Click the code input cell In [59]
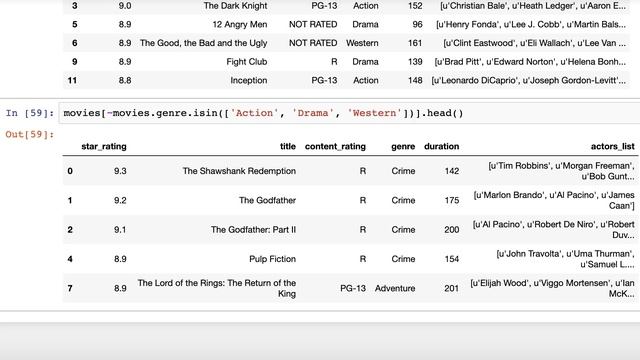This screenshot has width=640, height=360. tap(349, 113)
